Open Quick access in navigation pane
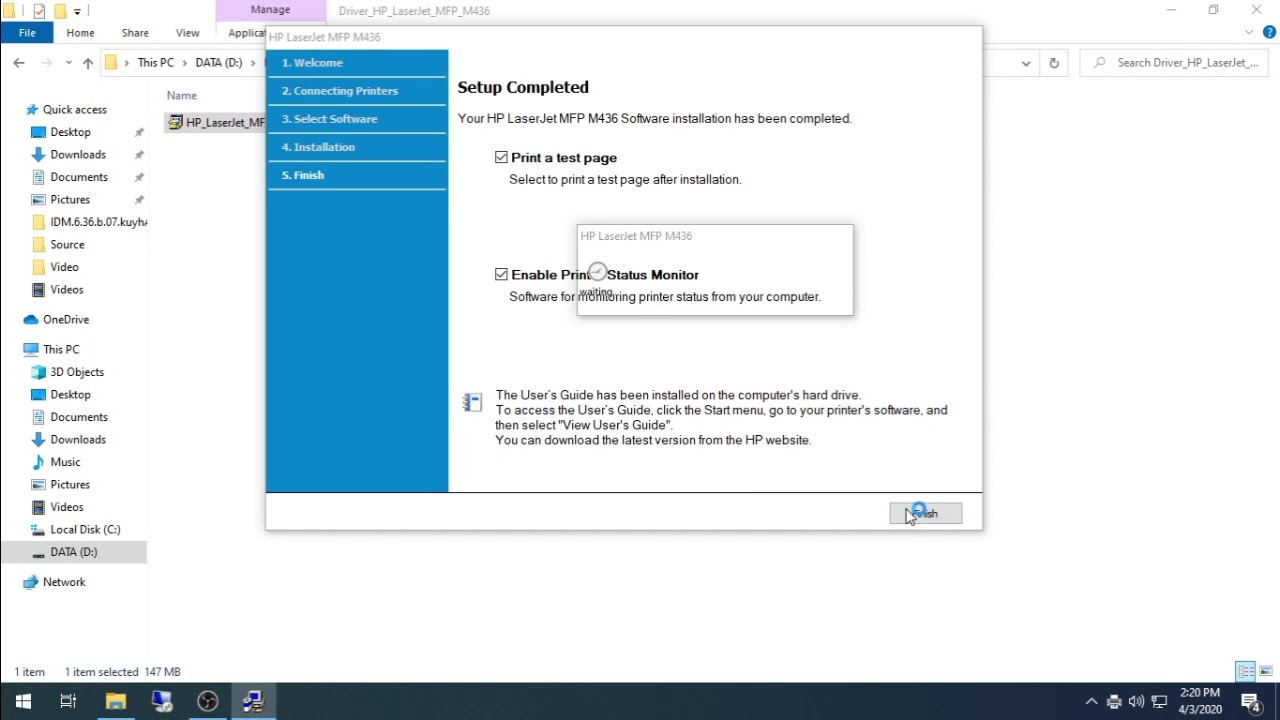 click(74, 110)
